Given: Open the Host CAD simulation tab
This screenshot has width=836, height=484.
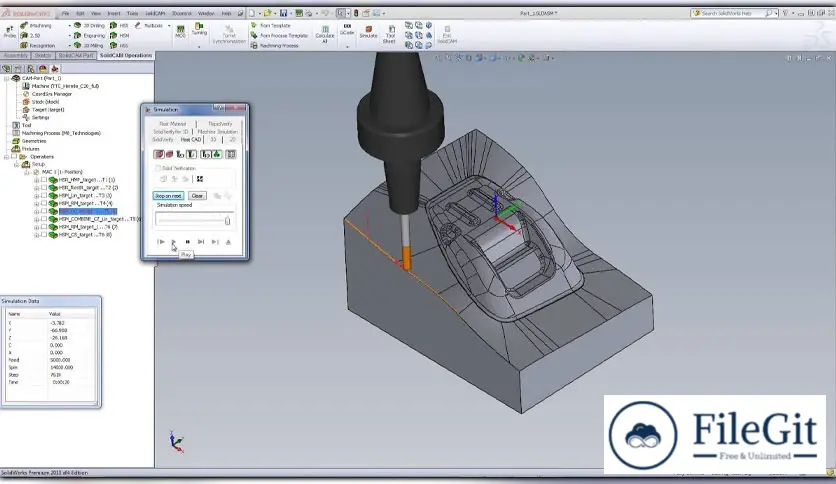Looking at the screenshot, I should click(x=192, y=139).
